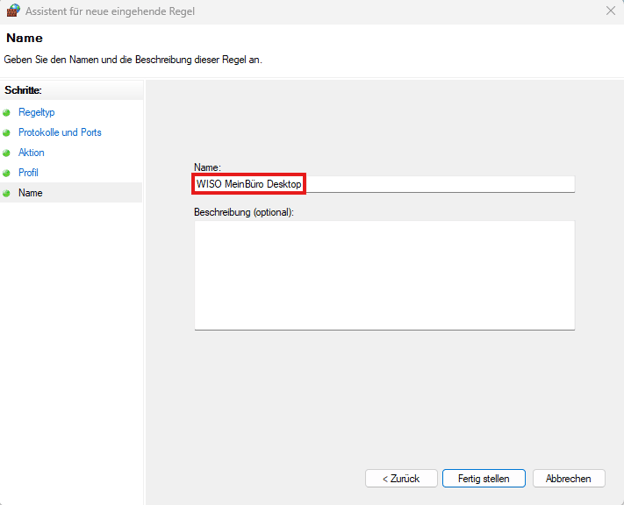Click the green bullet beside the Name step
Screen dimensions: 624x505
pos(7,193)
